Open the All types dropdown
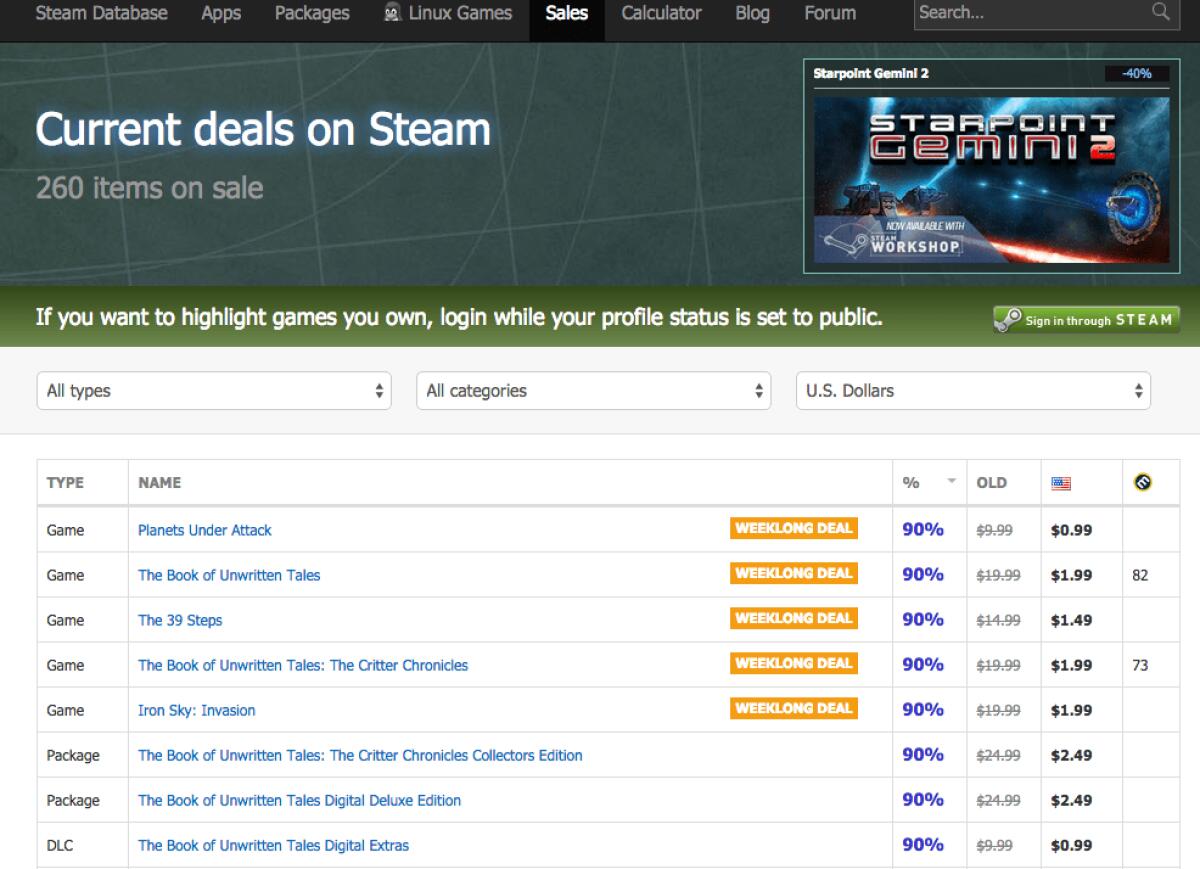The height and width of the screenshot is (869, 1200). click(x=213, y=391)
